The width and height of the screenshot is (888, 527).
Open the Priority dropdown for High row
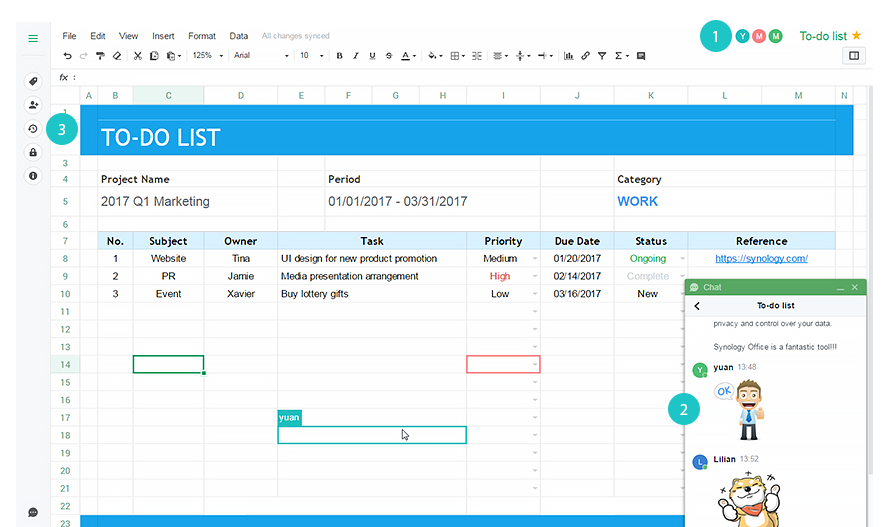pos(534,277)
